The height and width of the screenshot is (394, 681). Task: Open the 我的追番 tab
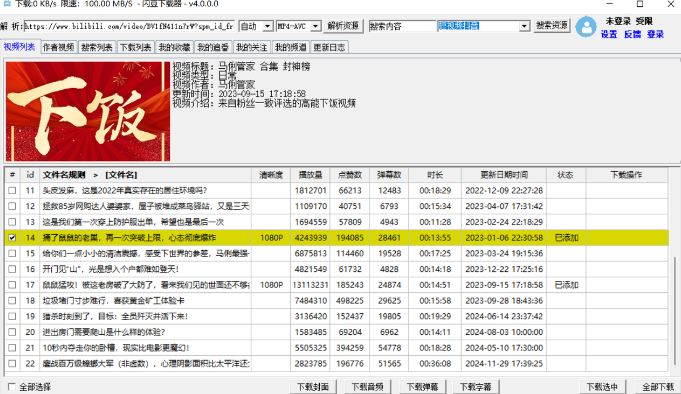click(x=213, y=47)
